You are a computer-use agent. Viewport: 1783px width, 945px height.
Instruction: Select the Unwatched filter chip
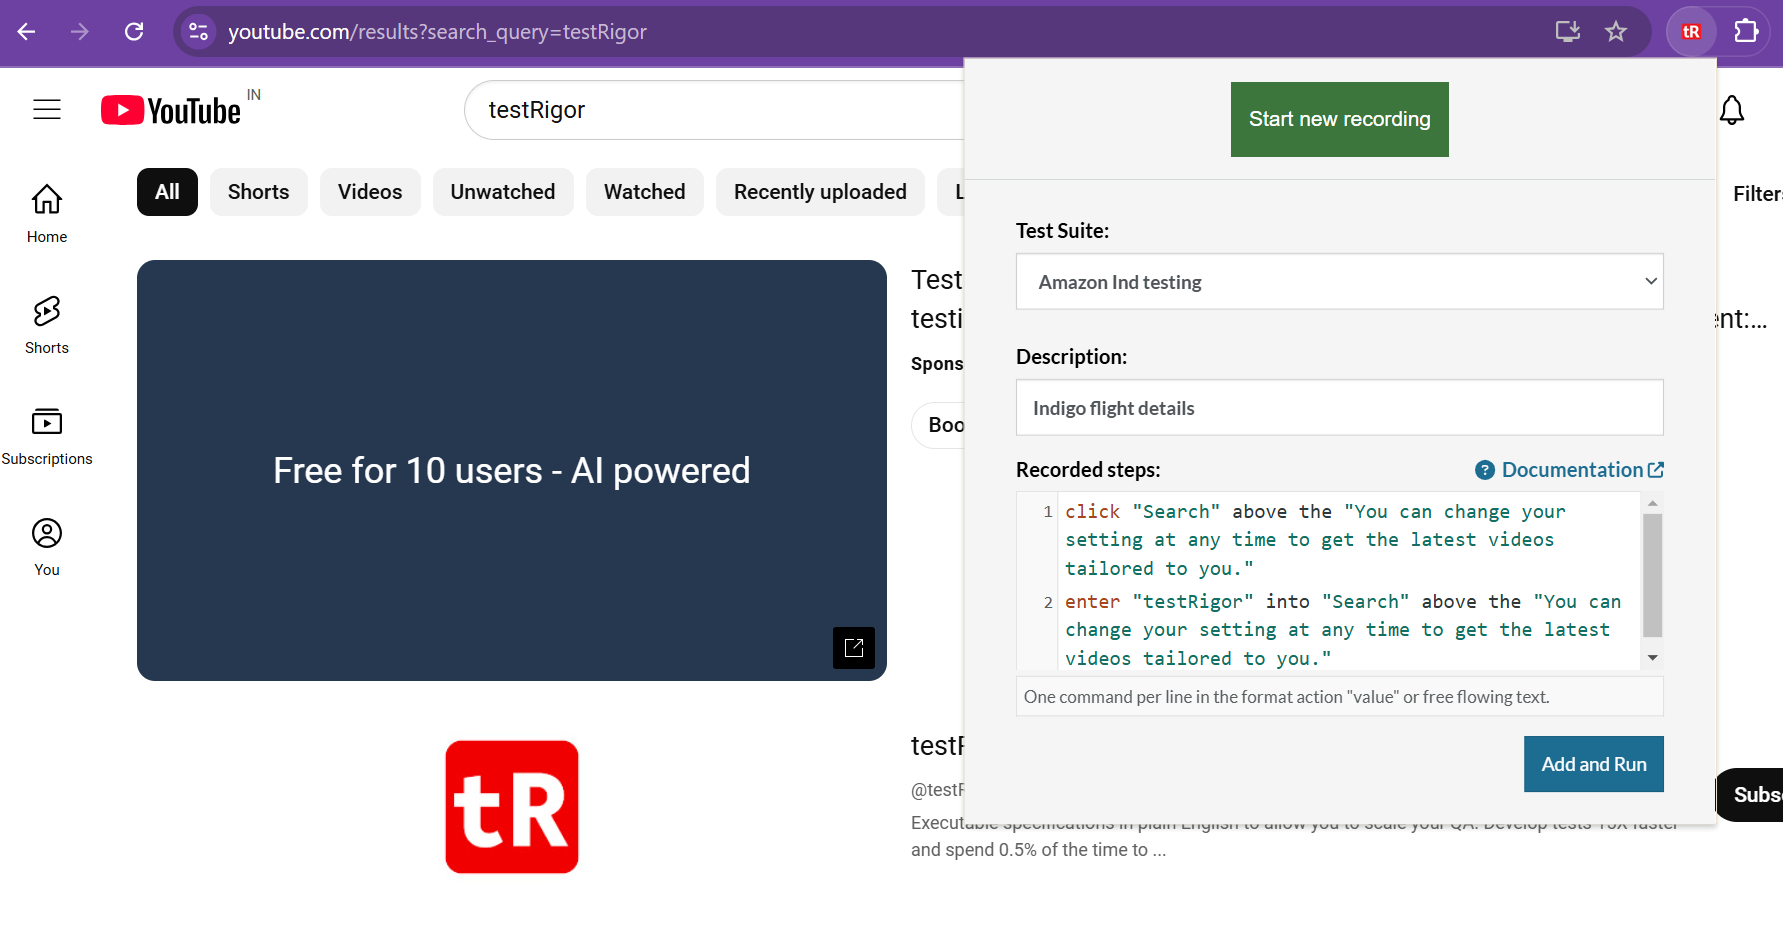point(502,192)
